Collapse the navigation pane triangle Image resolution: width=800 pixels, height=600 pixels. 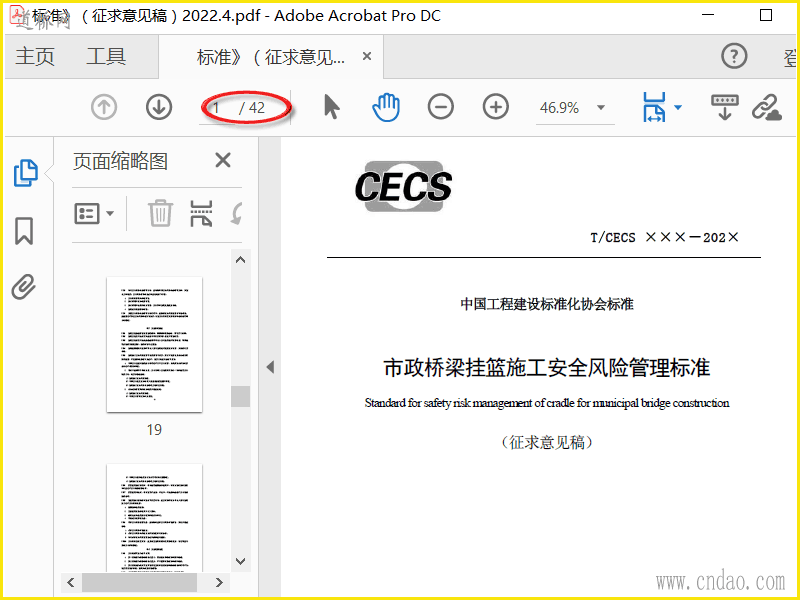(270, 366)
